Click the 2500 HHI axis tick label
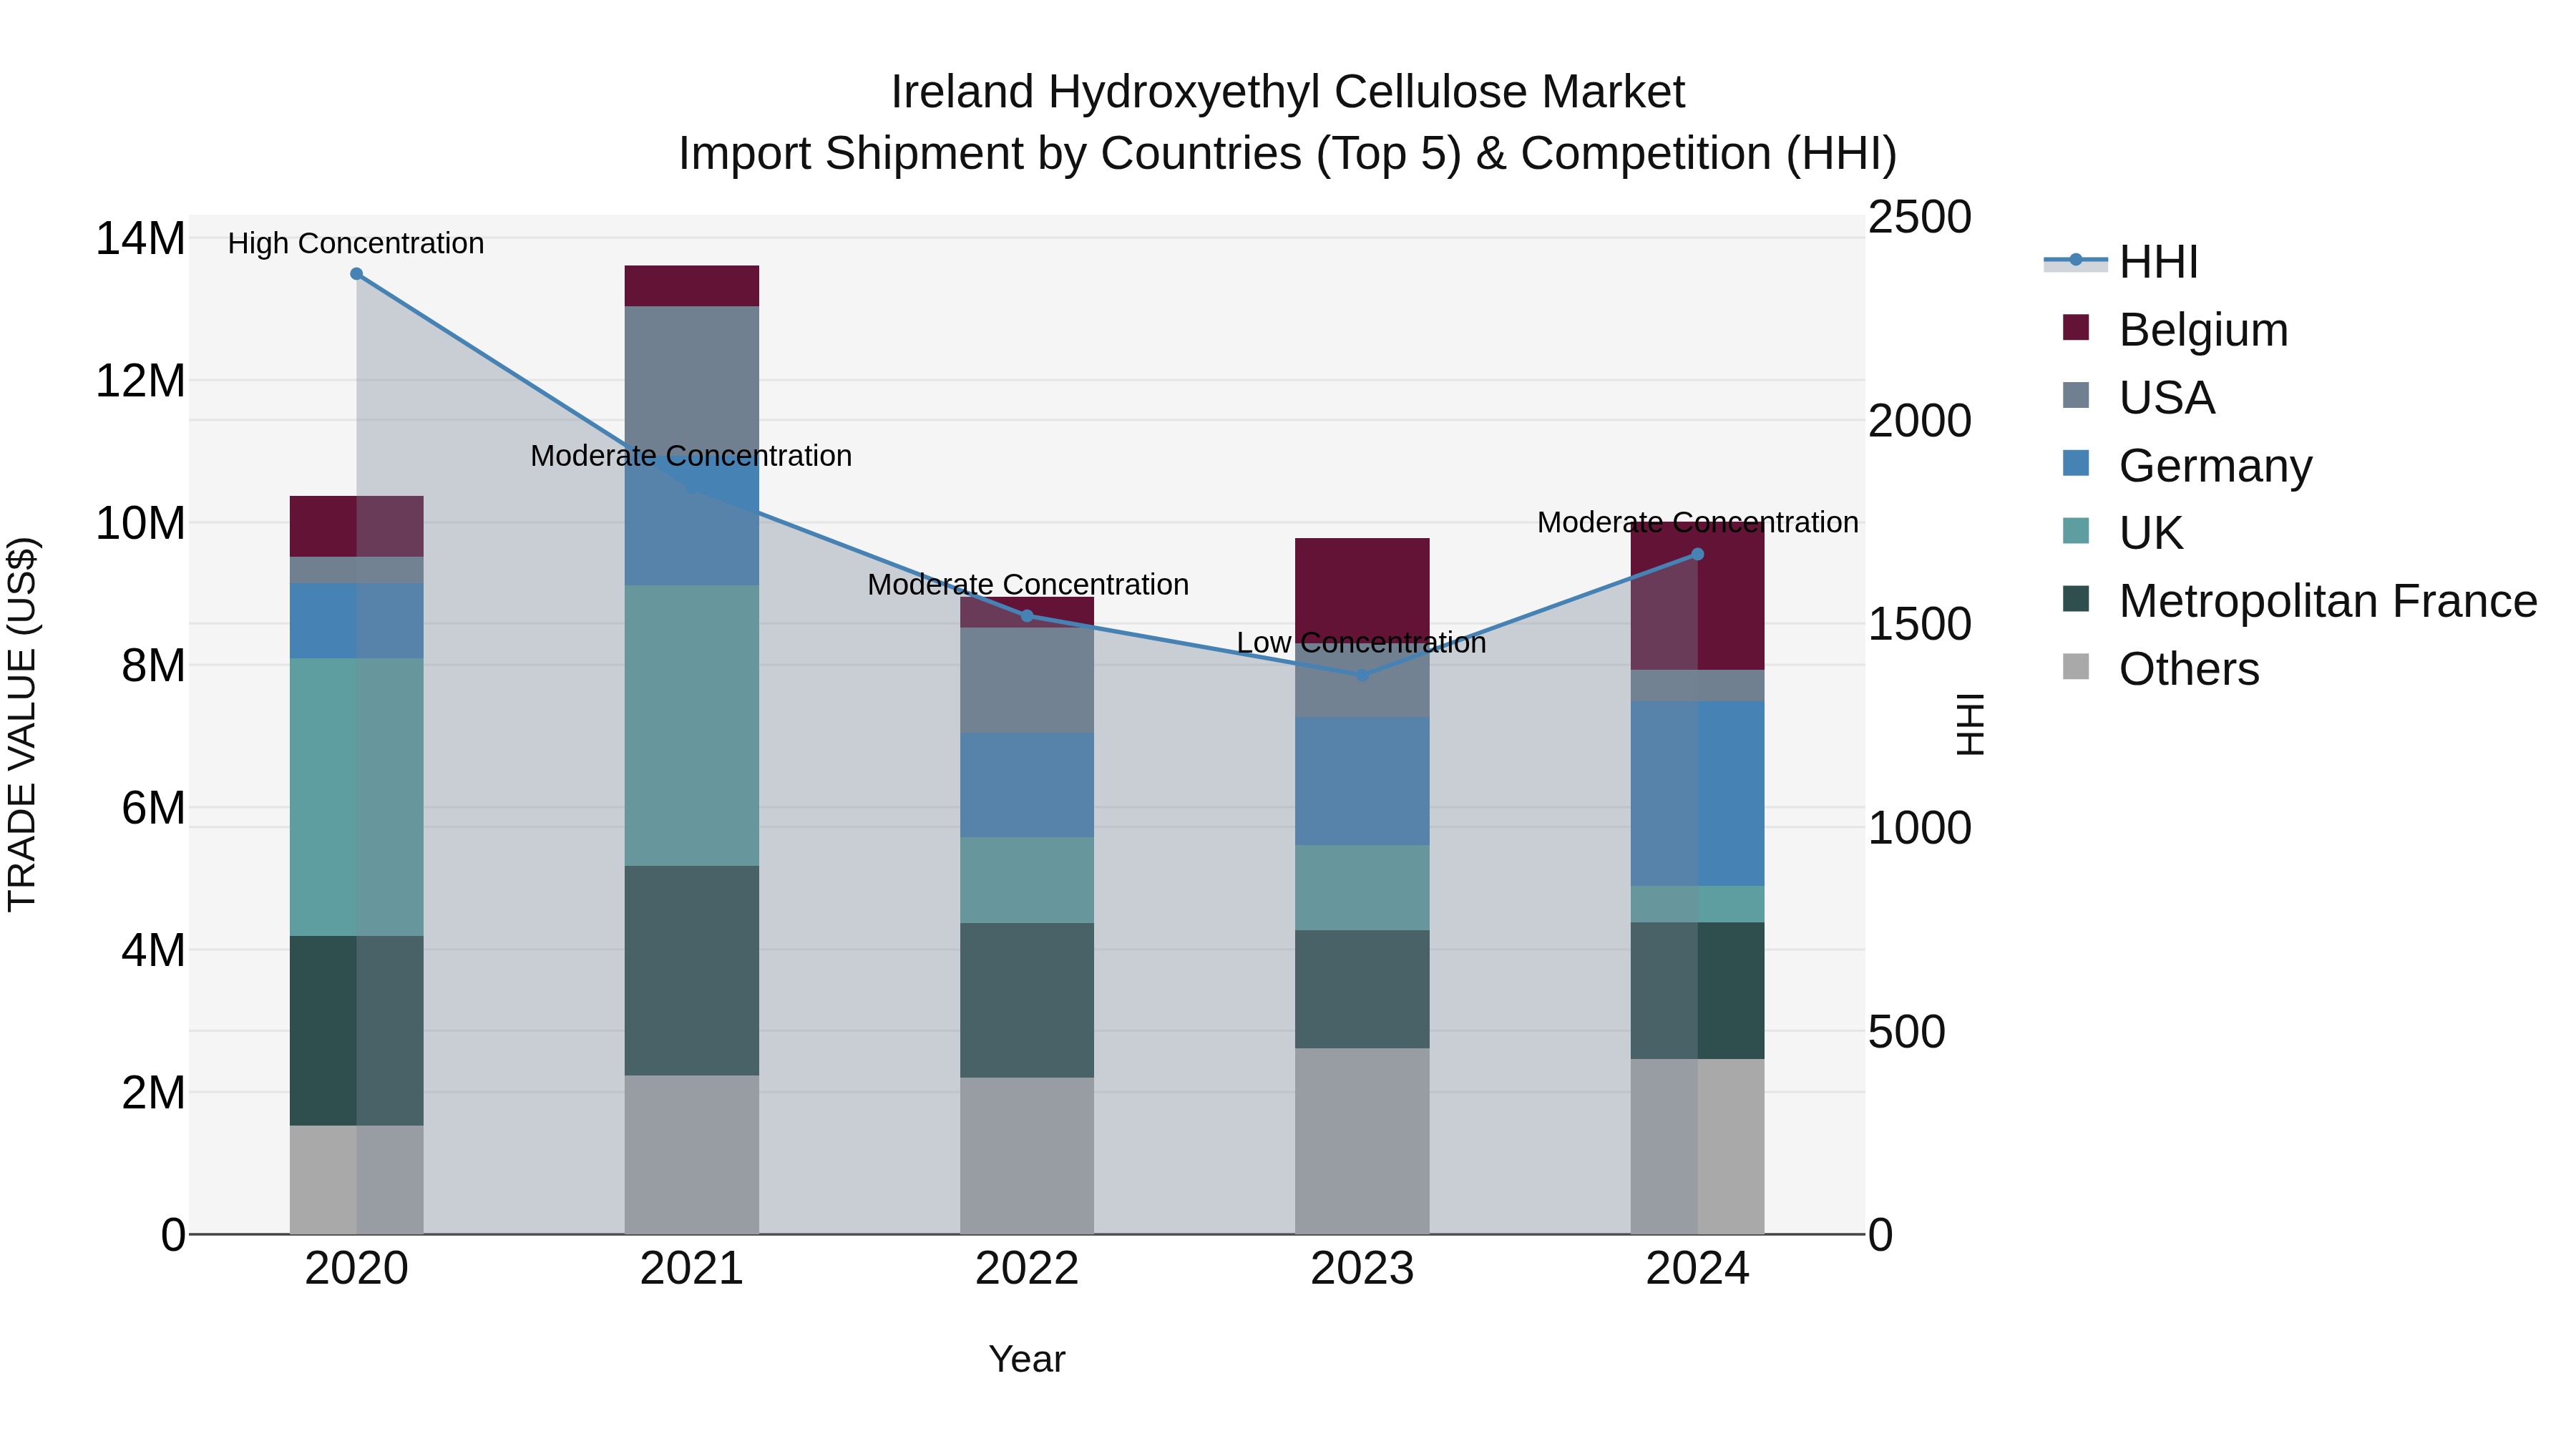Image resolution: width=2576 pixels, height=1449 pixels. [1920, 217]
